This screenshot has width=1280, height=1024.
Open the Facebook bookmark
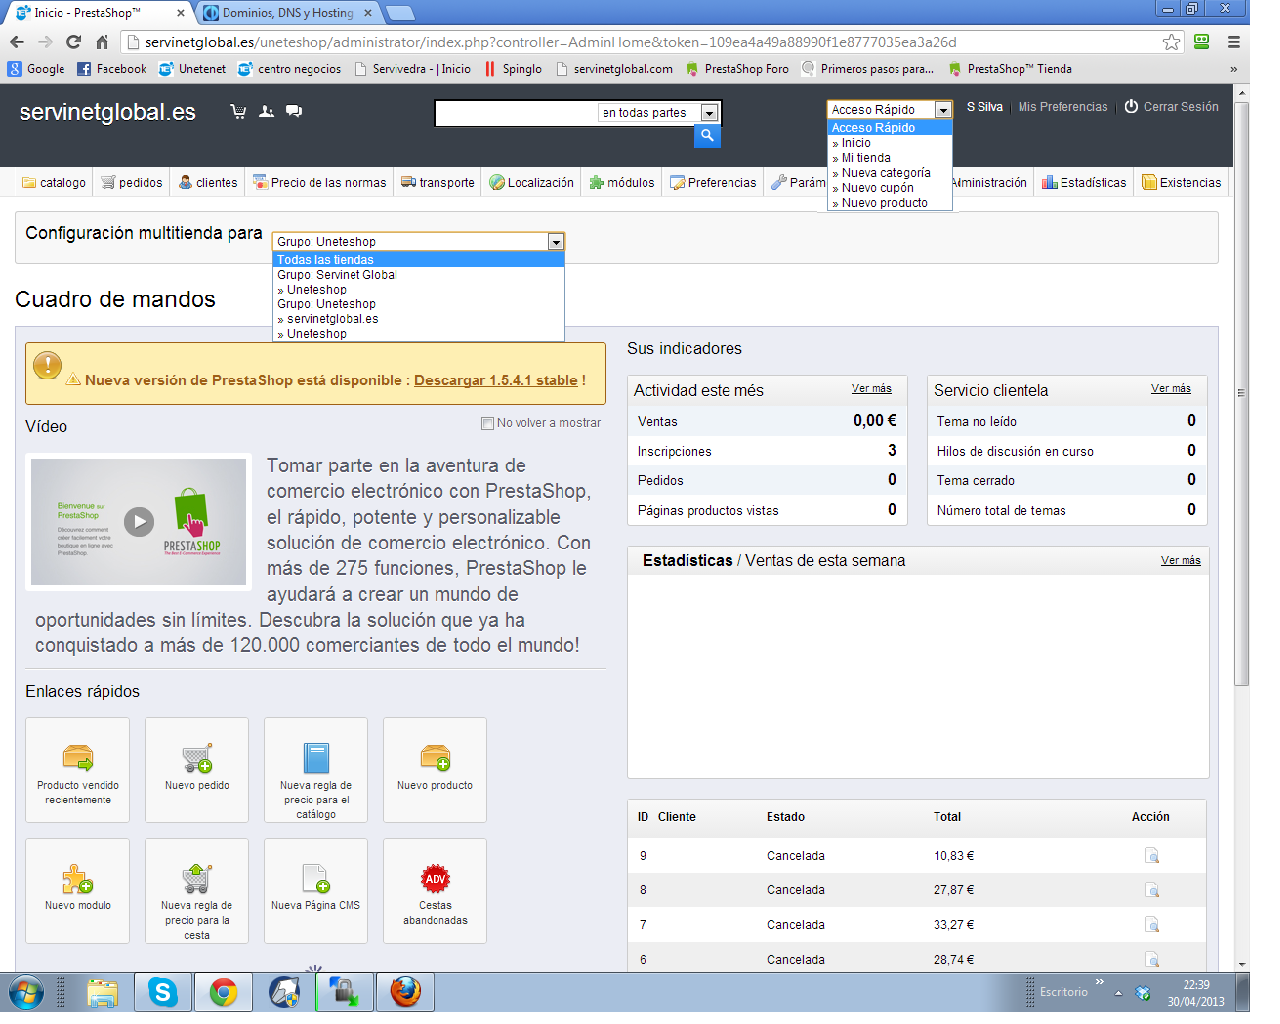(x=112, y=69)
